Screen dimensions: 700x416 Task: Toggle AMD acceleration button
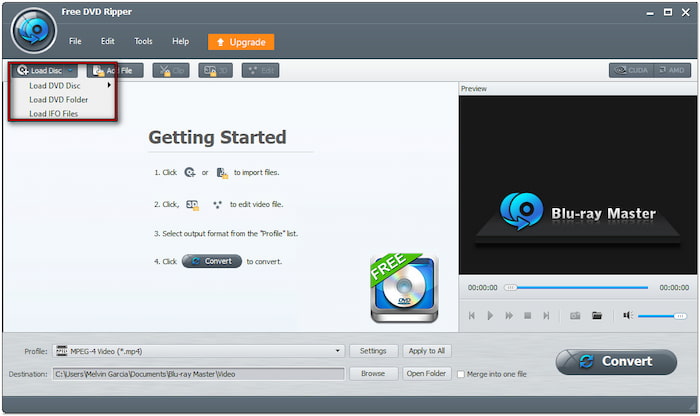[x=672, y=71]
